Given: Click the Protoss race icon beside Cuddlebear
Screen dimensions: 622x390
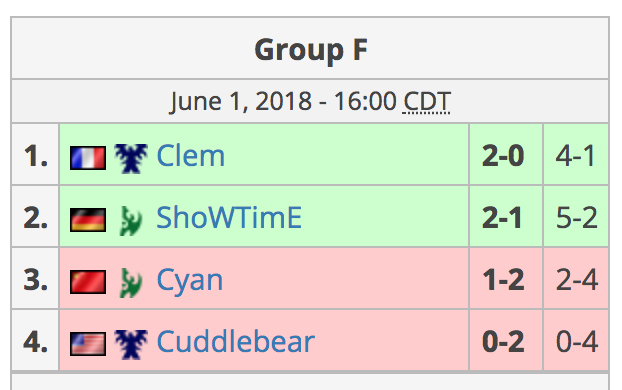Looking at the screenshot, I should pos(131,344).
